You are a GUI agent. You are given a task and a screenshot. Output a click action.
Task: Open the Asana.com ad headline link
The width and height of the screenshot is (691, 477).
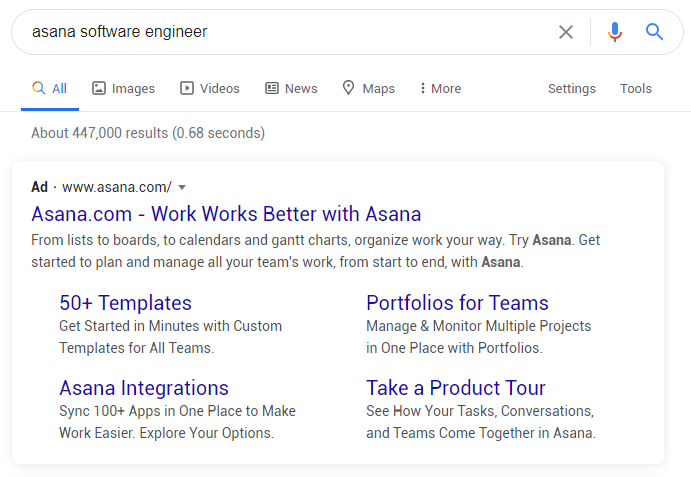[x=226, y=214]
